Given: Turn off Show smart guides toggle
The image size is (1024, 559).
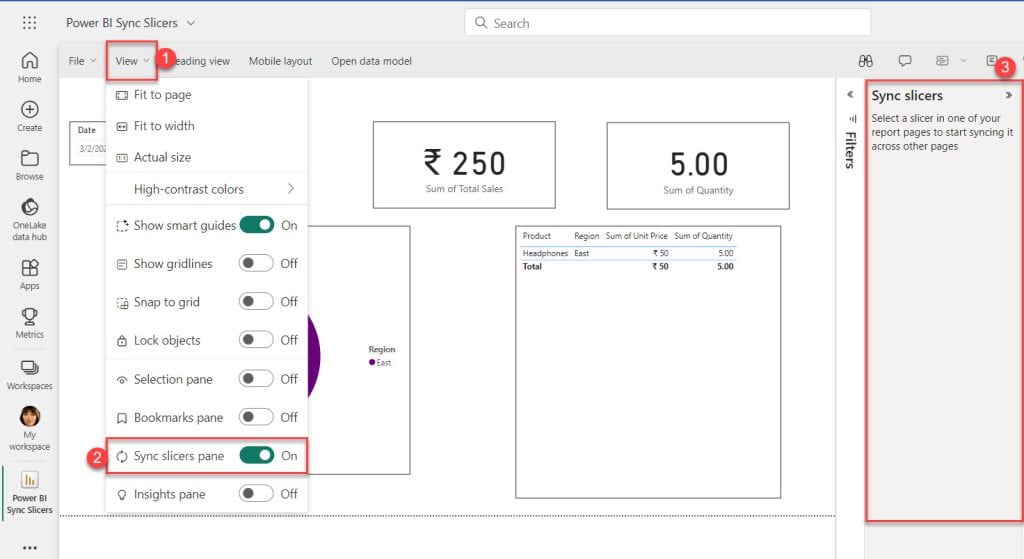Looking at the screenshot, I should pyautogui.click(x=257, y=225).
